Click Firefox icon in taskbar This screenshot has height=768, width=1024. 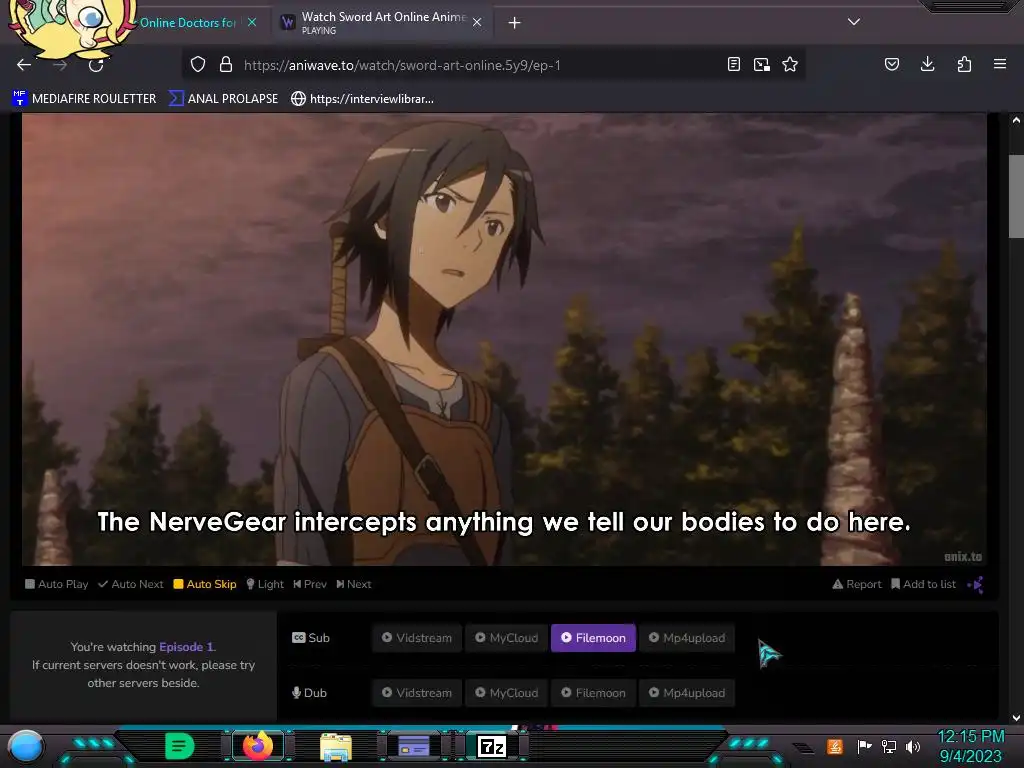[257, 746]
